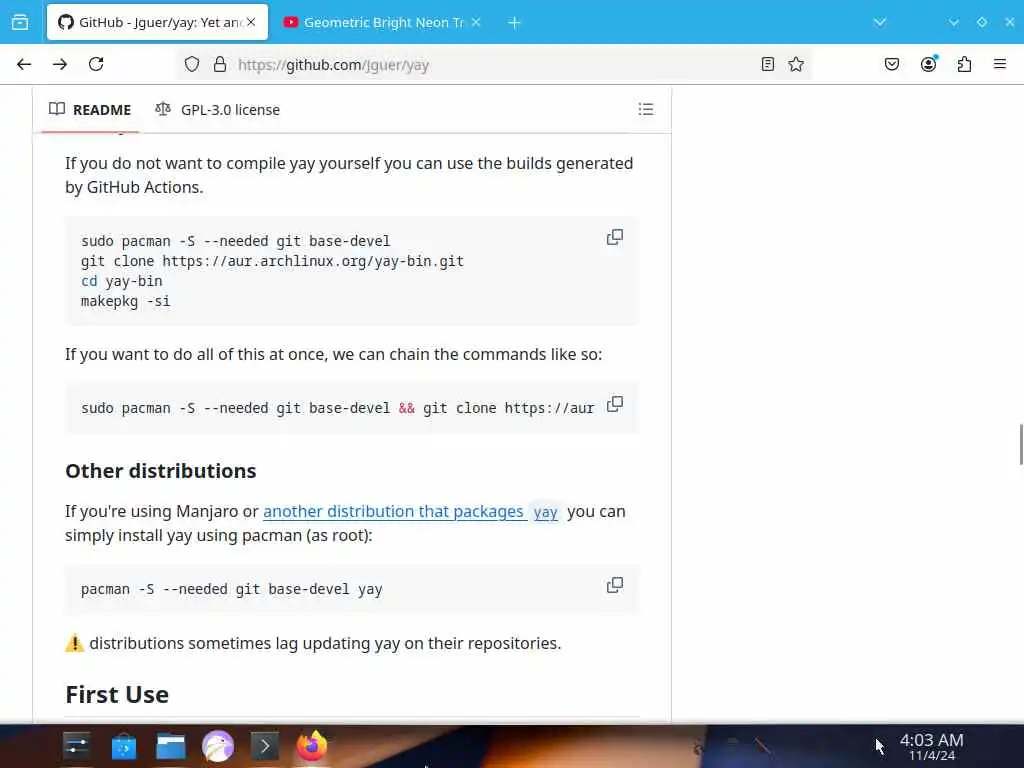Copy the yay-bin install commands block
This screenshot has width=1024, height=768.
click(x=615, y=237)
